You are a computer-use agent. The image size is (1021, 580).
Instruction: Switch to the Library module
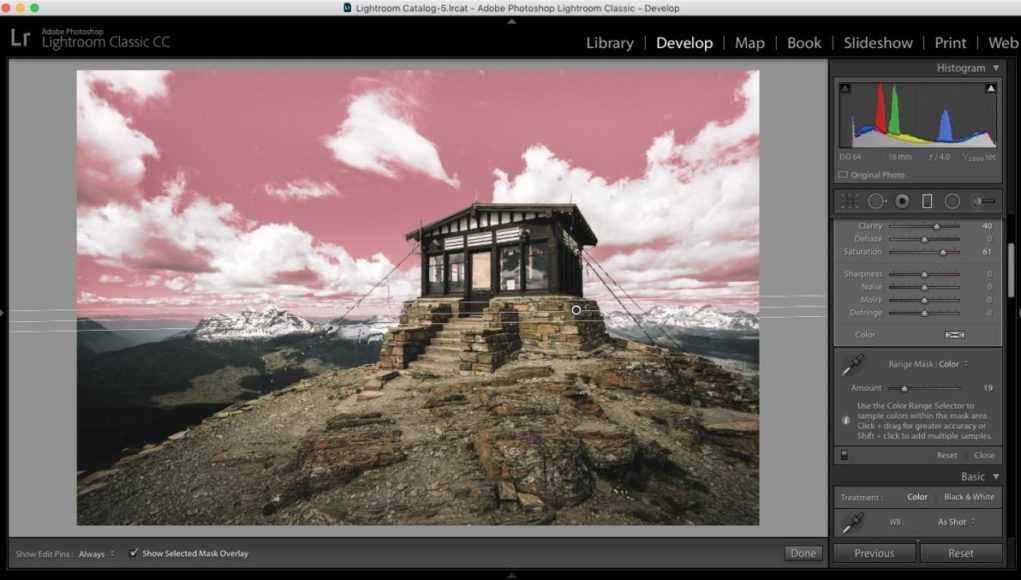click(x=609, y=43)
